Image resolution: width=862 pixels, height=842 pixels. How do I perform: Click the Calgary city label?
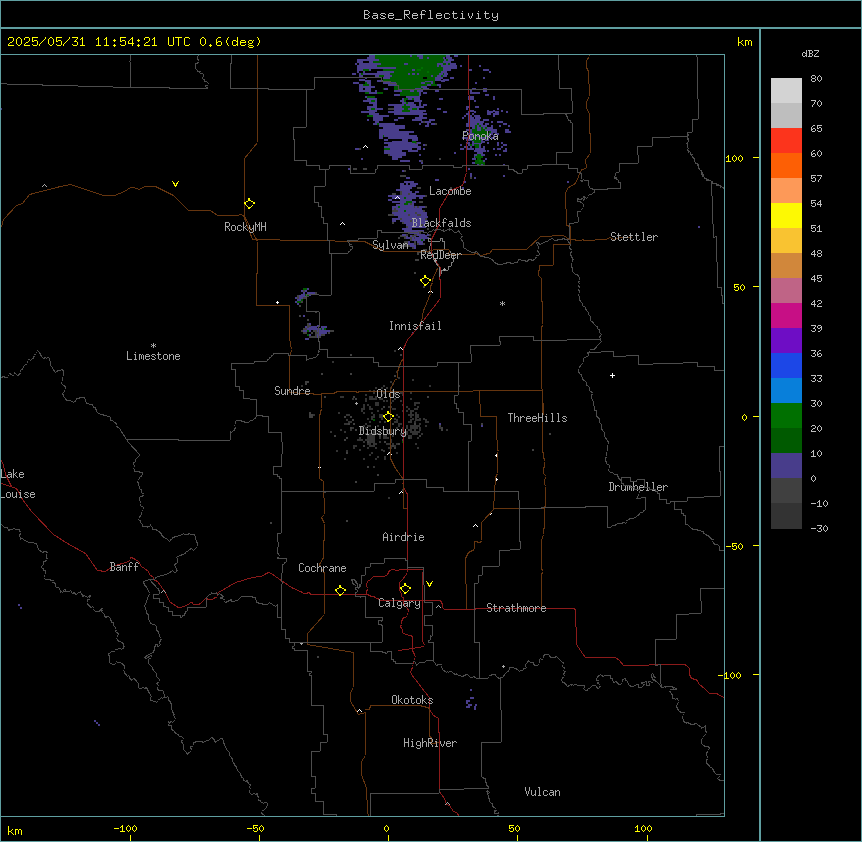[399, 603]
